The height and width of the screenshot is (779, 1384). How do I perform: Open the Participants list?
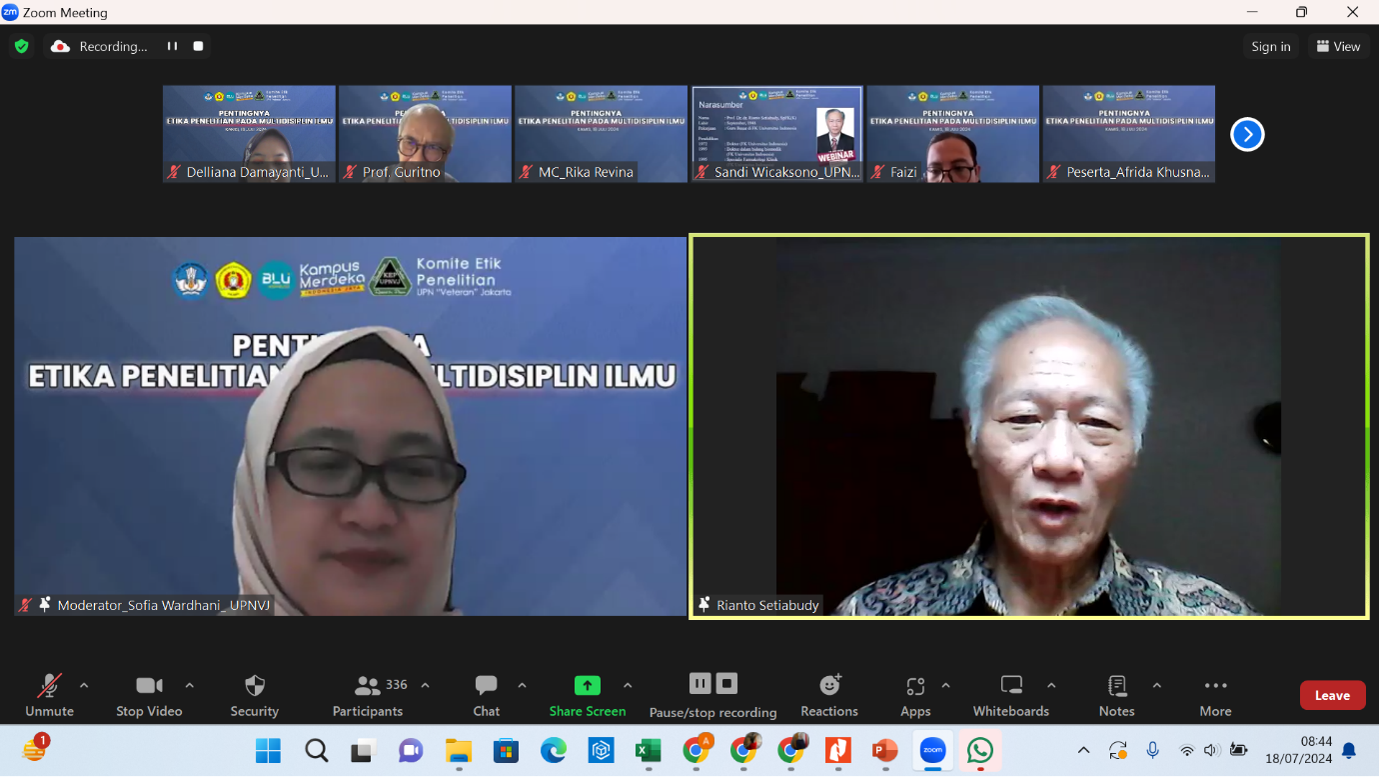click(368, 695)
